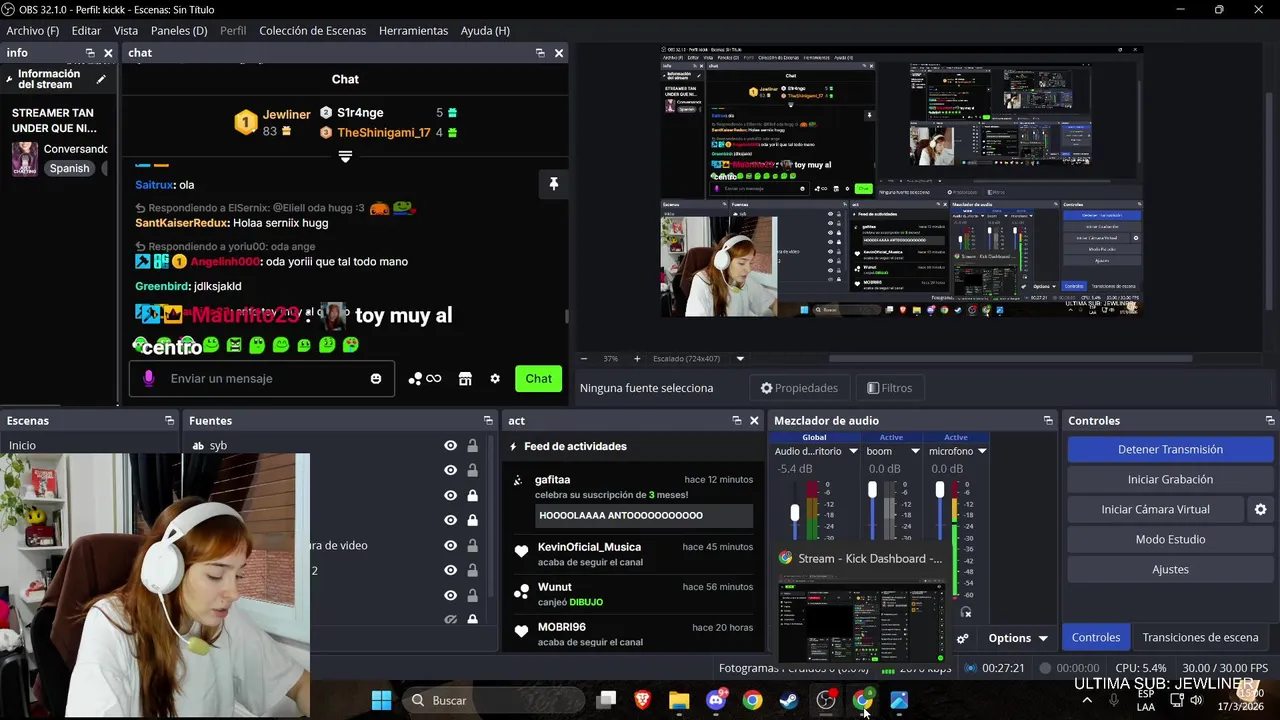Open File Explorer from the taskbar
The width and height of the screenshot is (1280, 720).
click(x=679, y=700)
